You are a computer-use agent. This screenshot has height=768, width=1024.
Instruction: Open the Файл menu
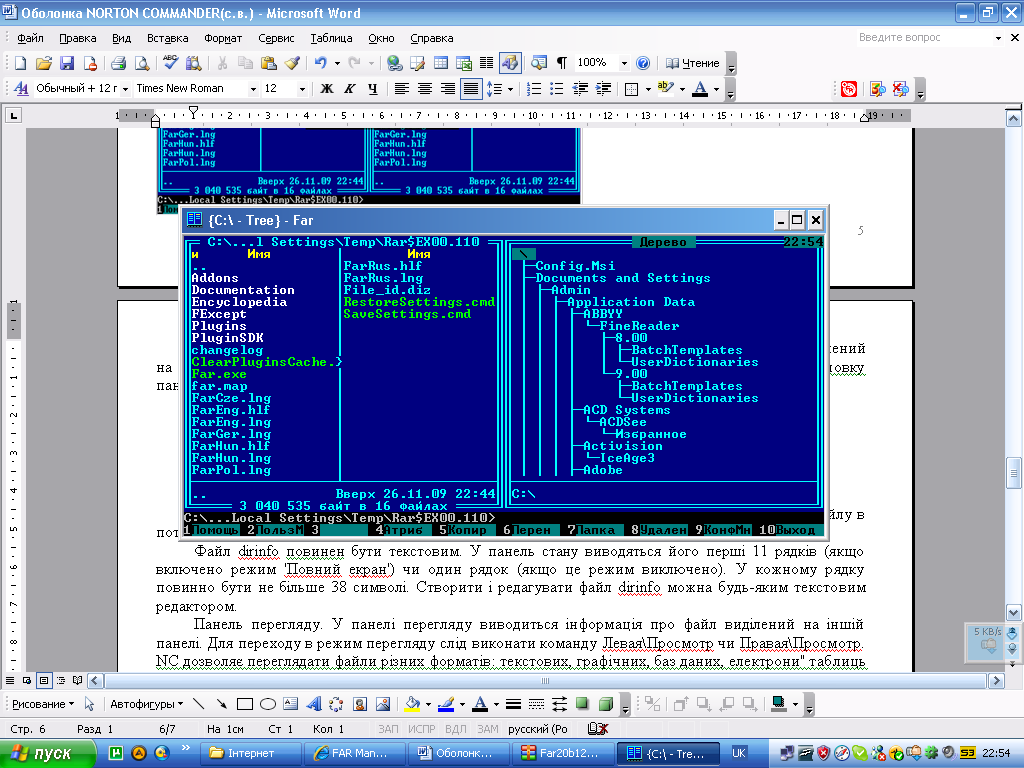click(30, 38)
